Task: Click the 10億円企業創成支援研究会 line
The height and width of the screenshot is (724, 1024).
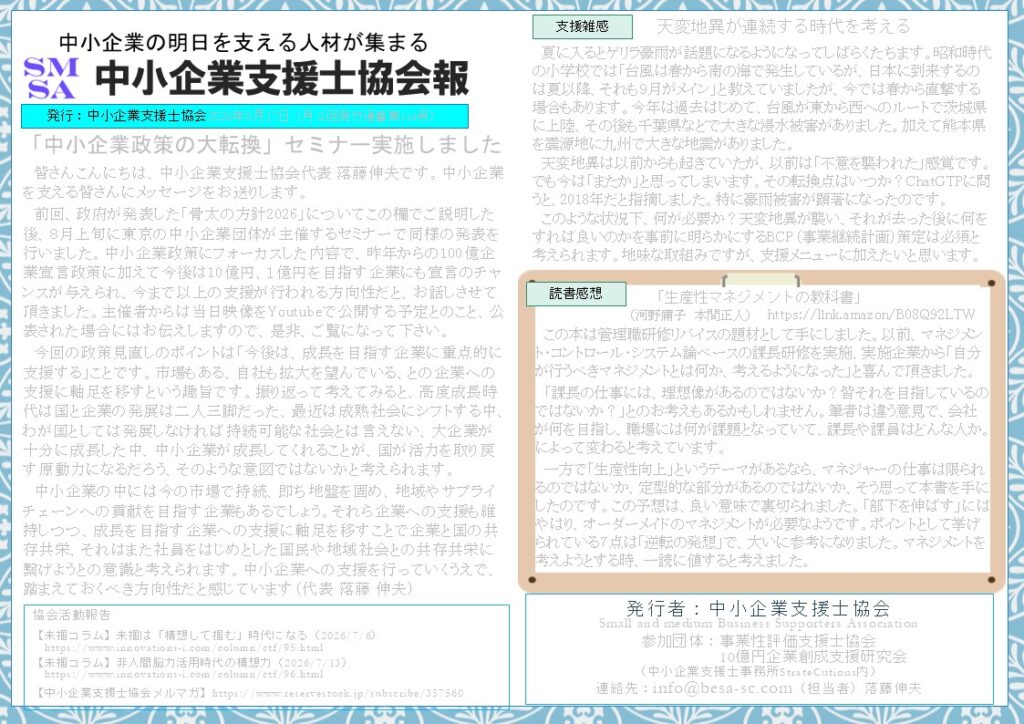Action: (813, 656)
